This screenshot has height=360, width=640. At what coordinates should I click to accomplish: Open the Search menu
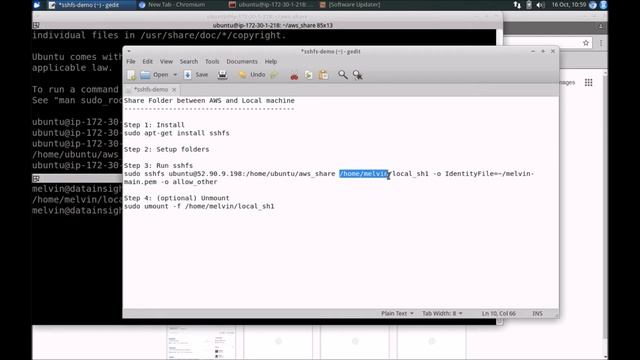189,61
